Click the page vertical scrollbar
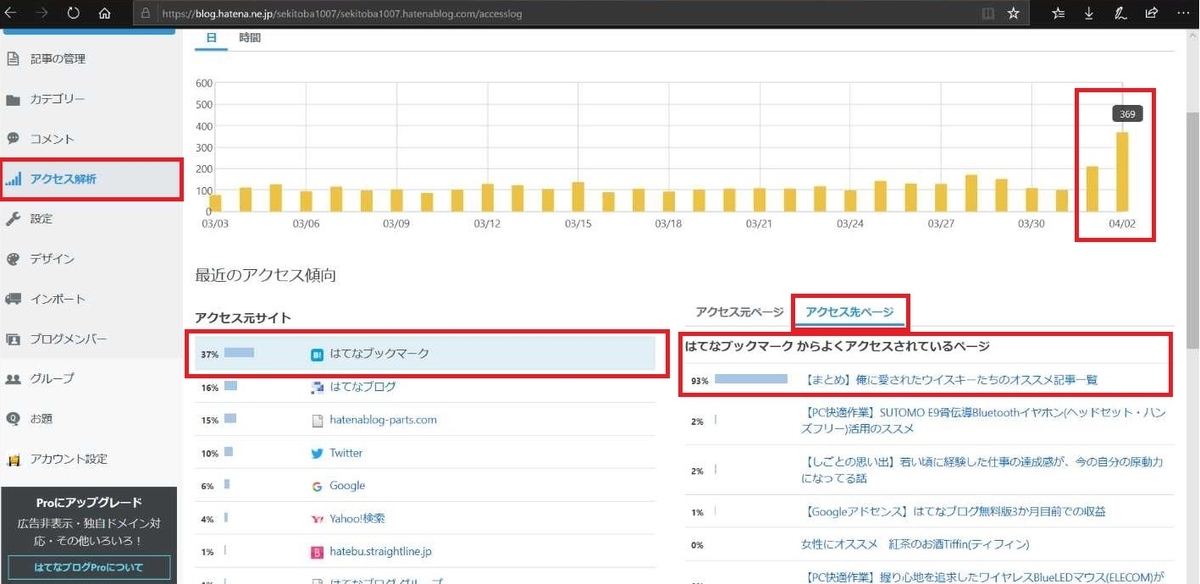Viewport: 1200px width, 584px height. point(1192,306)
